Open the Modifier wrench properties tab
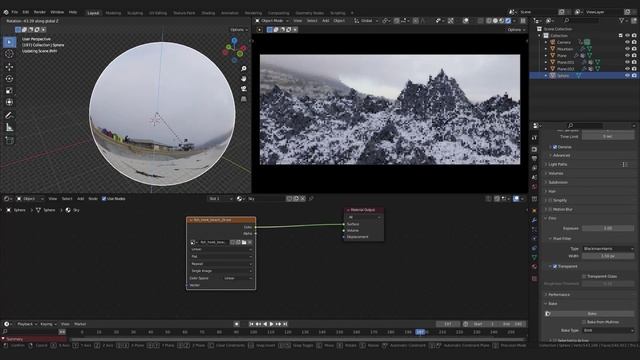 [534, 220]
